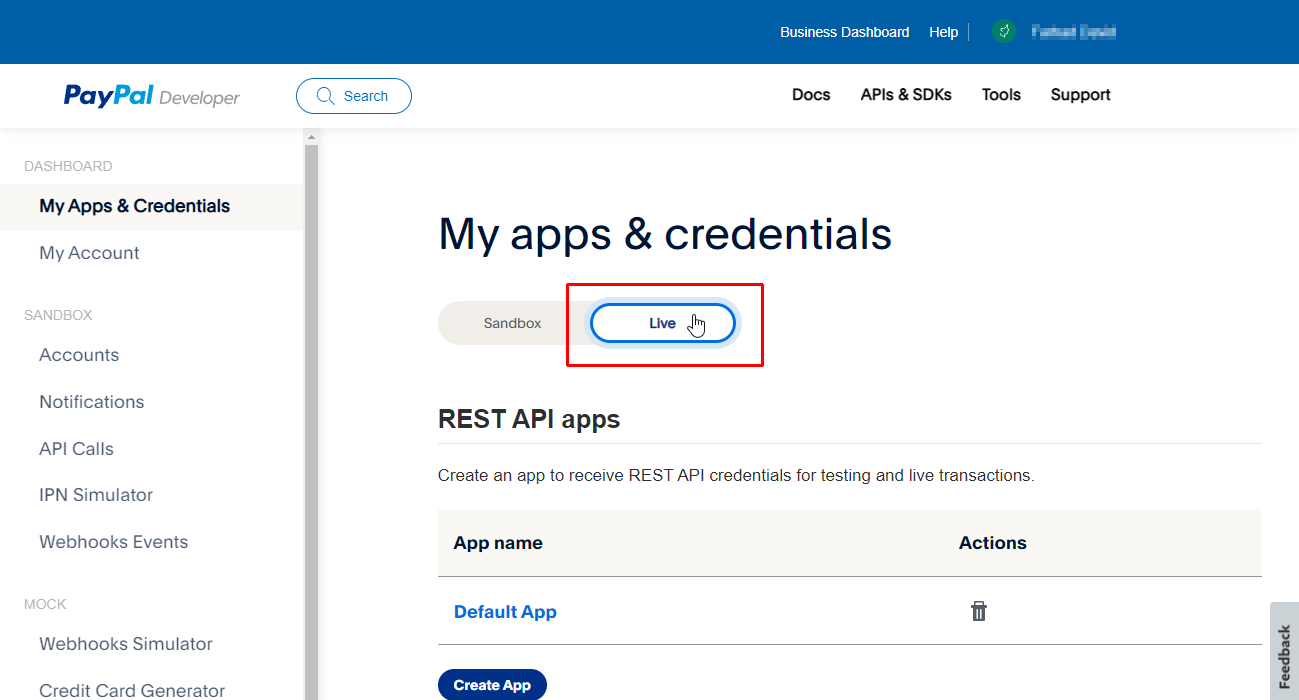Open the Docs menu
The image size is (1299, 700).
click(811, 95)
